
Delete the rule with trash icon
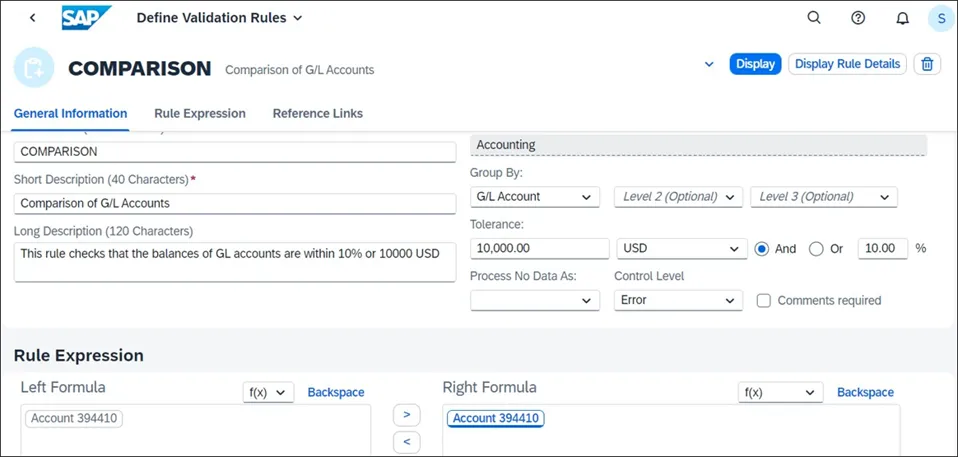coord(927,64)
